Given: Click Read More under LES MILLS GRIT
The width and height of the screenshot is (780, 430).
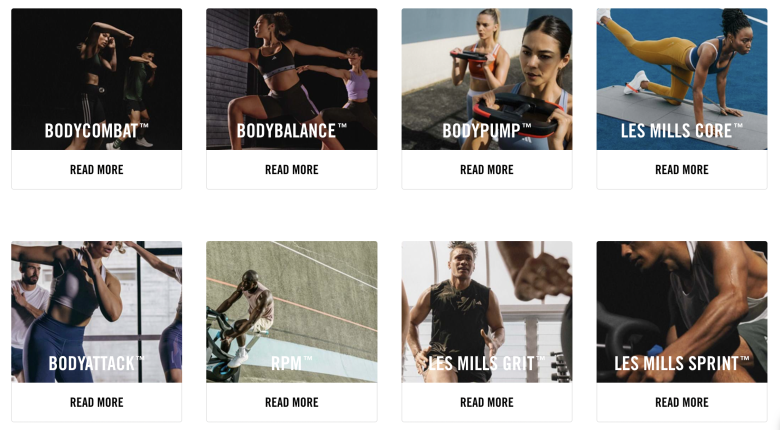Looking at the screenshot, I should point(487,402).
